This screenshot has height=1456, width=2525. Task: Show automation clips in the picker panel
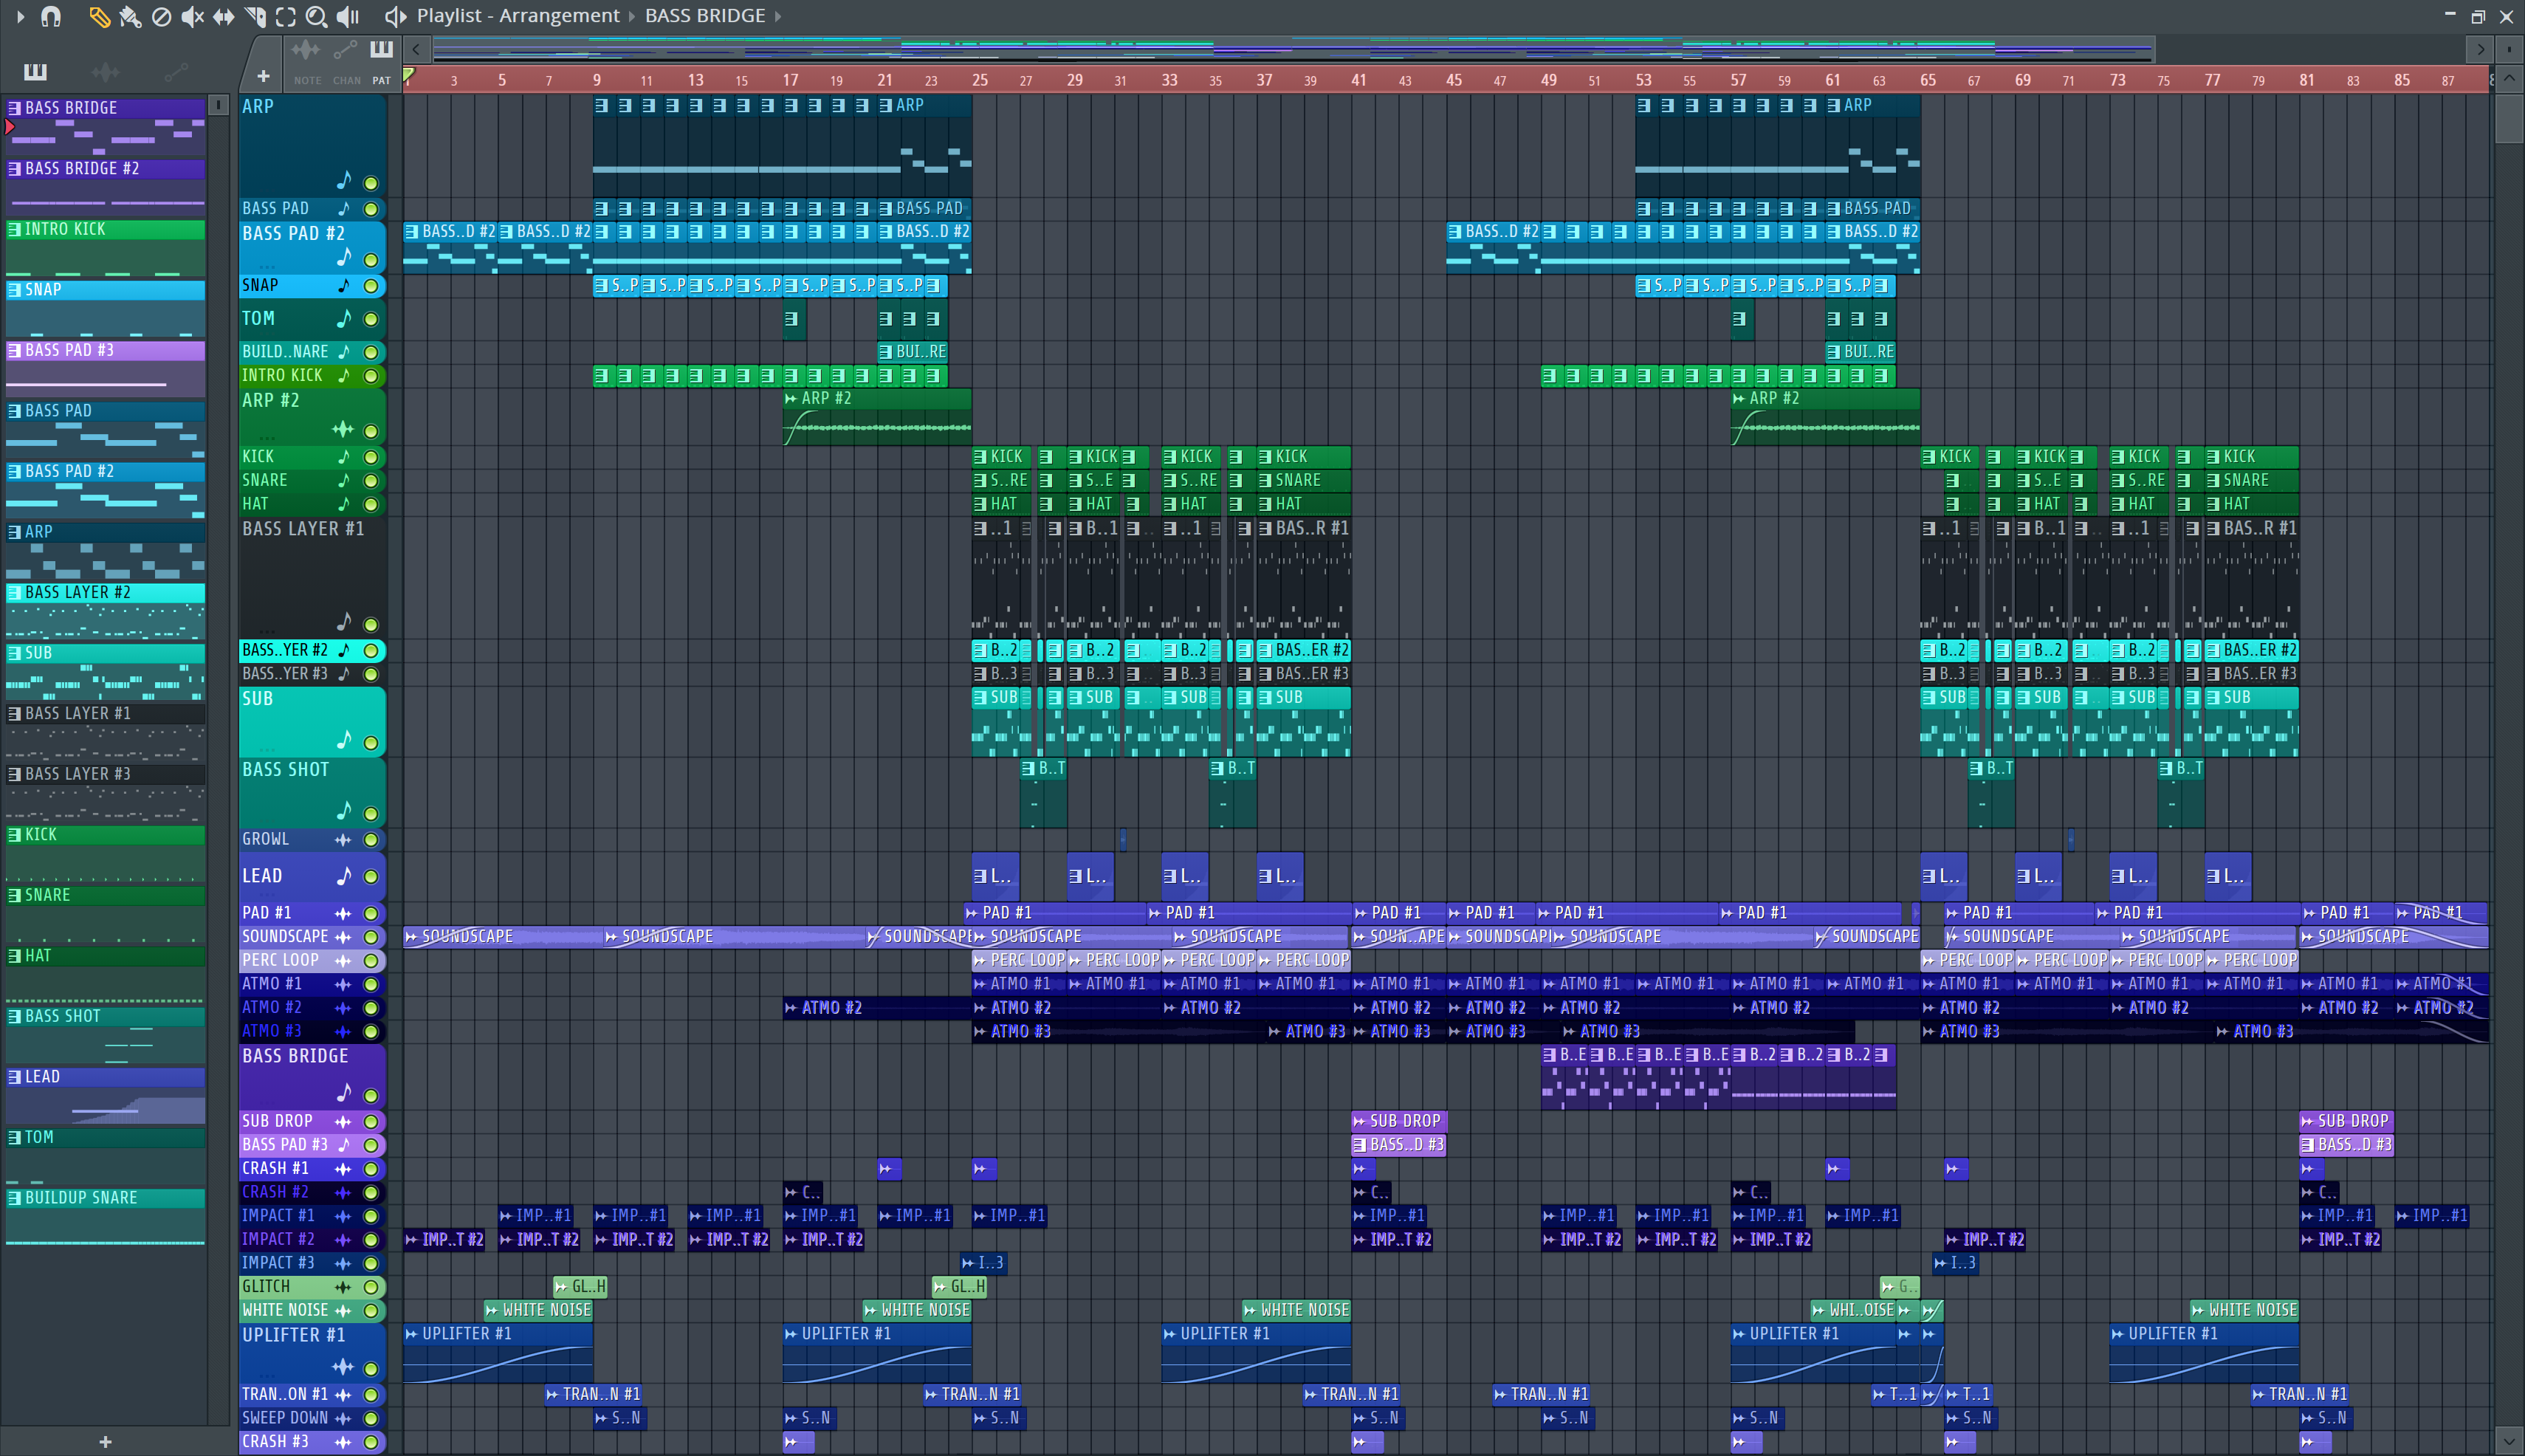[176, 72]
